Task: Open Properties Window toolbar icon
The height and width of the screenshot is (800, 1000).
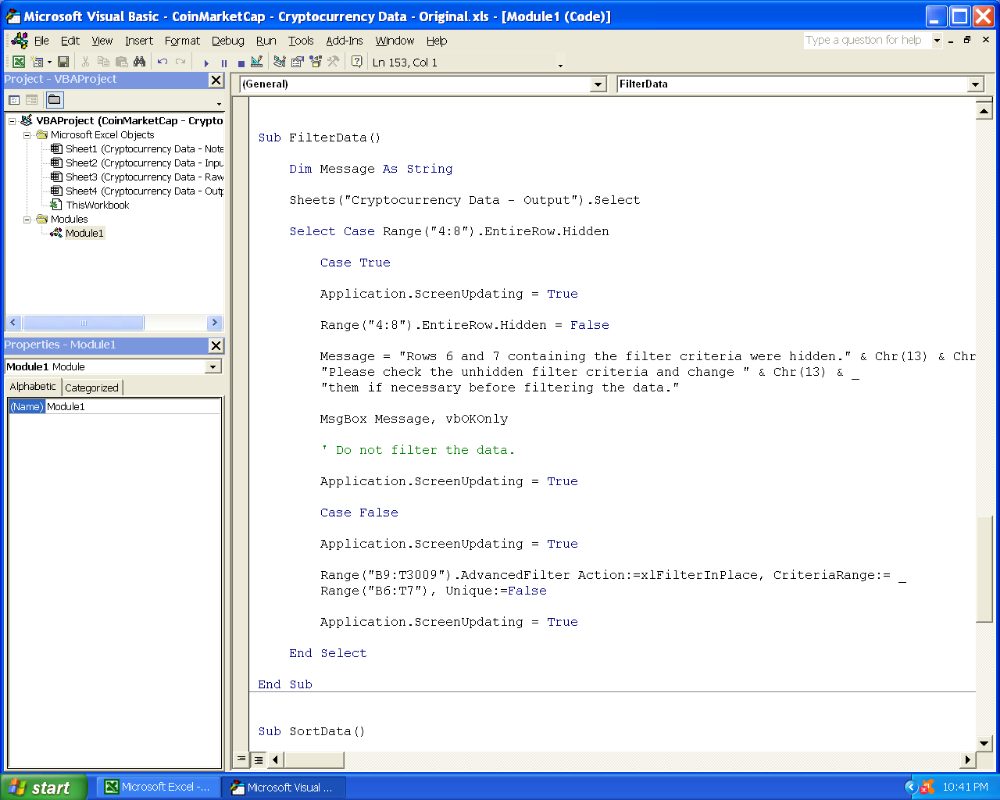Action: click(297, 62)
